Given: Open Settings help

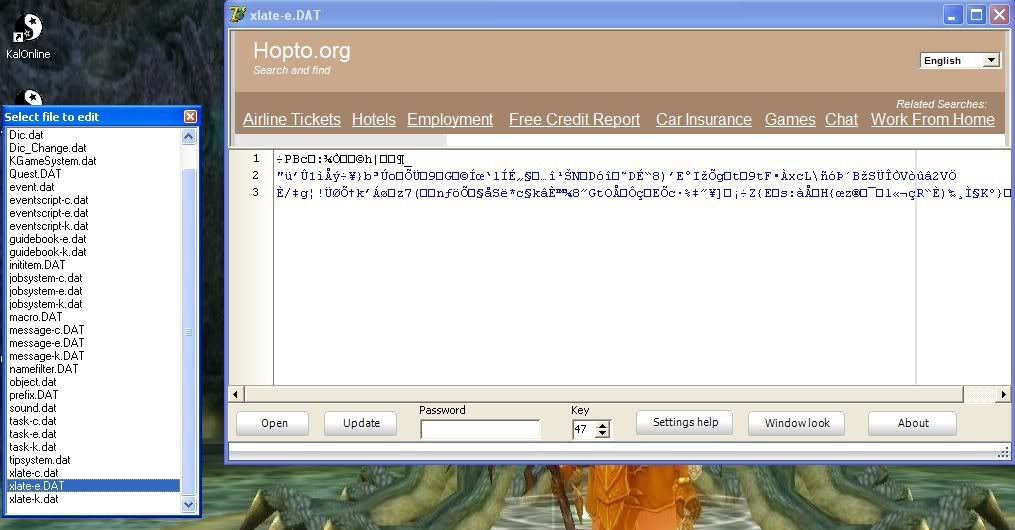Looking at the screenshot, I should (x=685, y=423).
